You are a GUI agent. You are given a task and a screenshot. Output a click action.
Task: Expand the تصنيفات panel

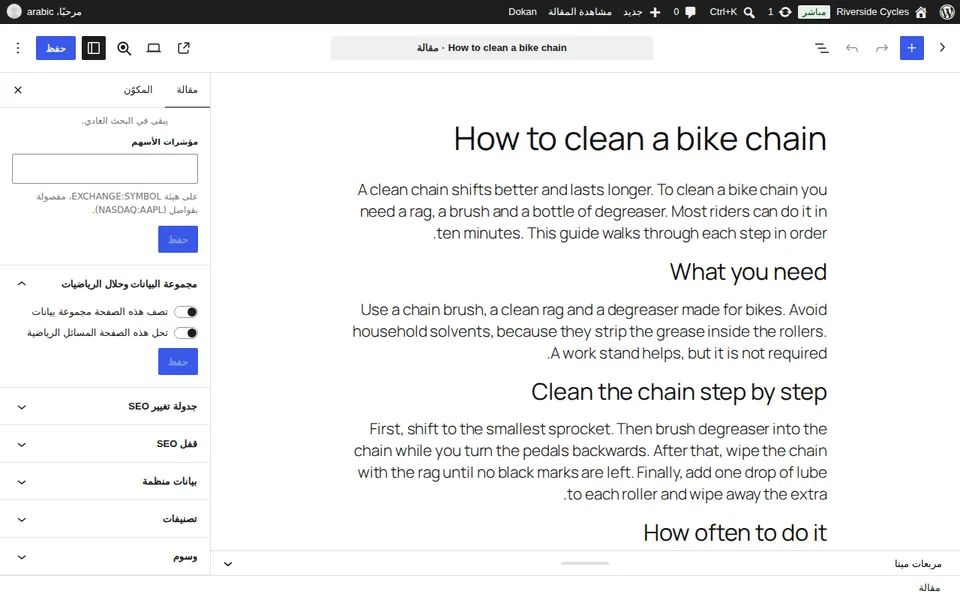coord(105,519)
